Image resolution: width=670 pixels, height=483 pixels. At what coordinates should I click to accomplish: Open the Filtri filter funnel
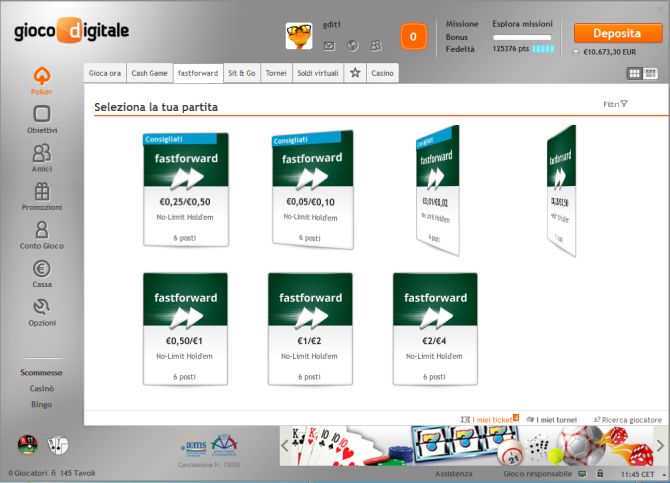[x=615, y=104]
